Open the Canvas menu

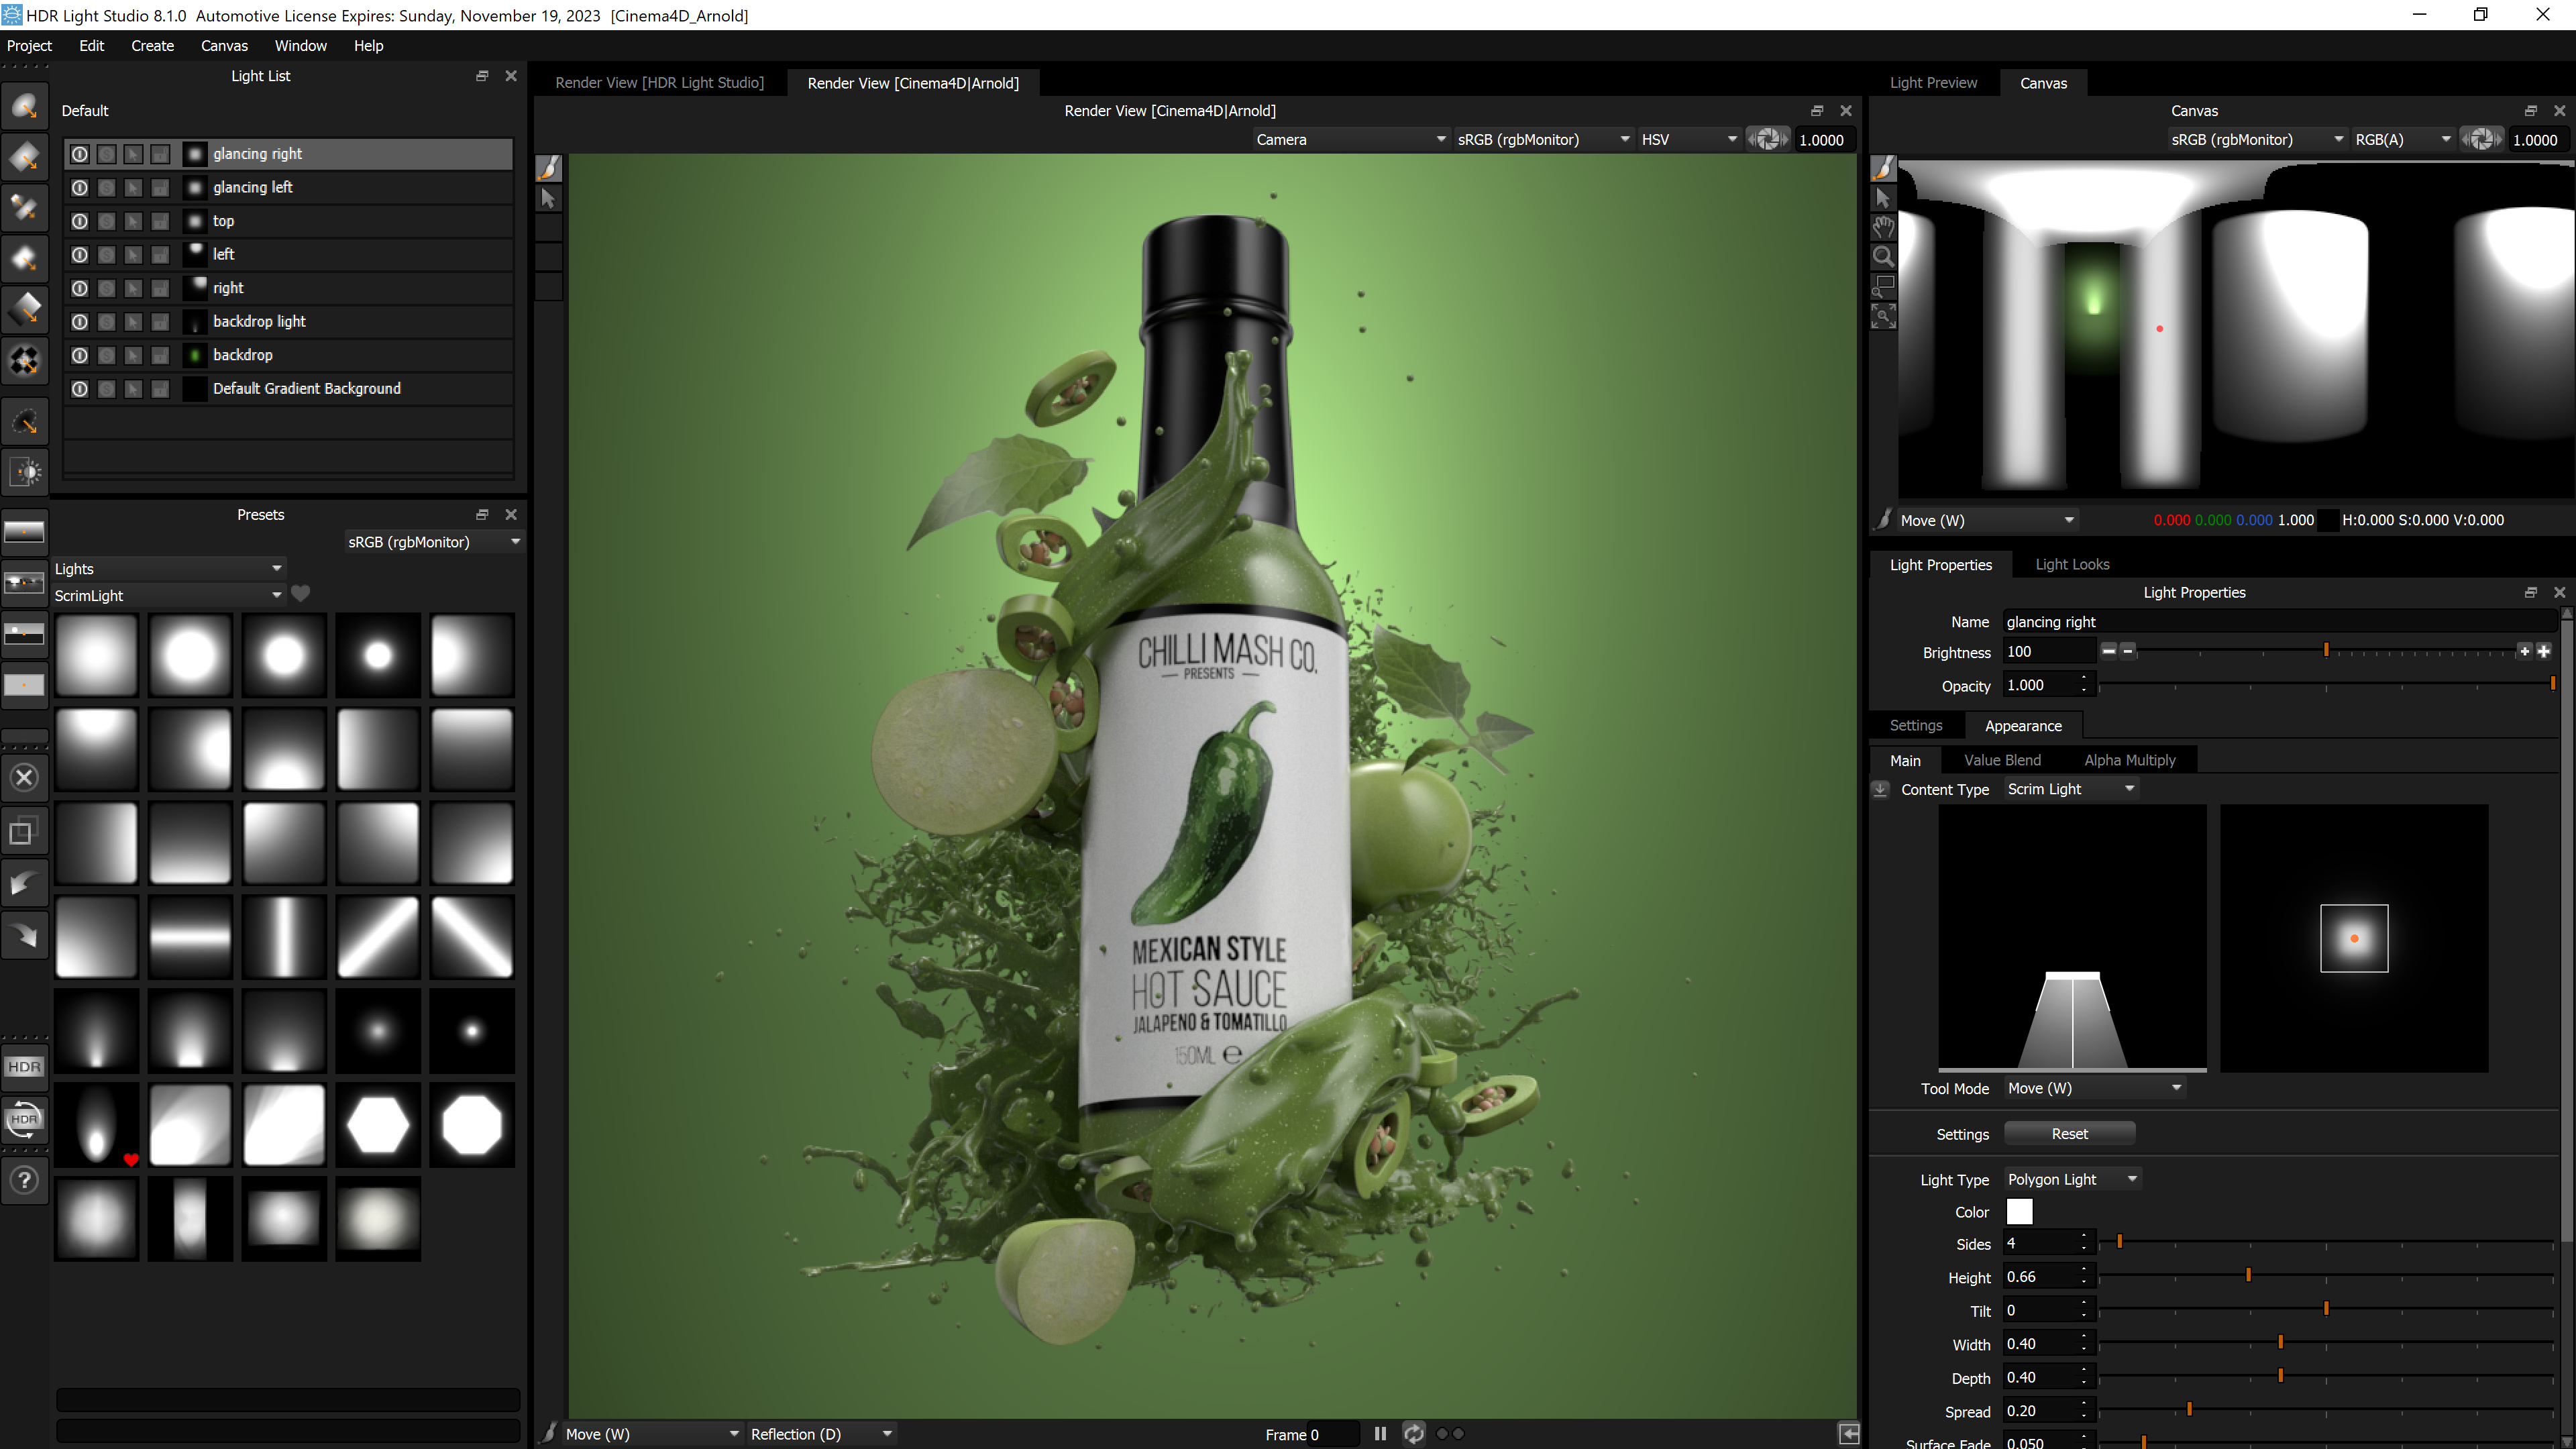pyautogui.click(x=224, y=46)
